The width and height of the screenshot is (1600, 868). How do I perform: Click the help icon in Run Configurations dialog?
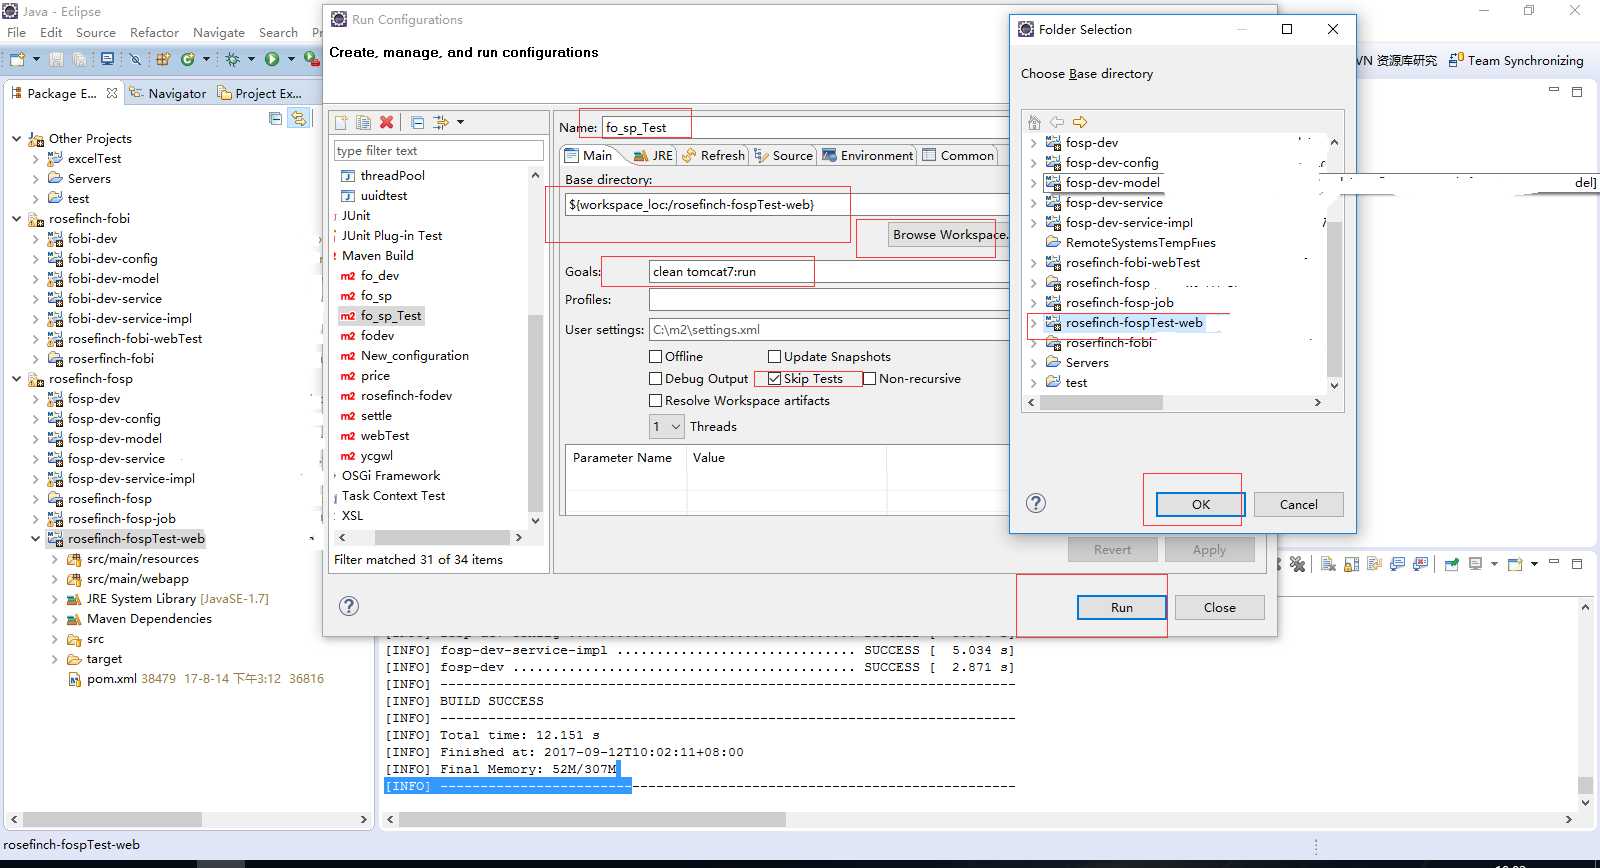(349, 606)
